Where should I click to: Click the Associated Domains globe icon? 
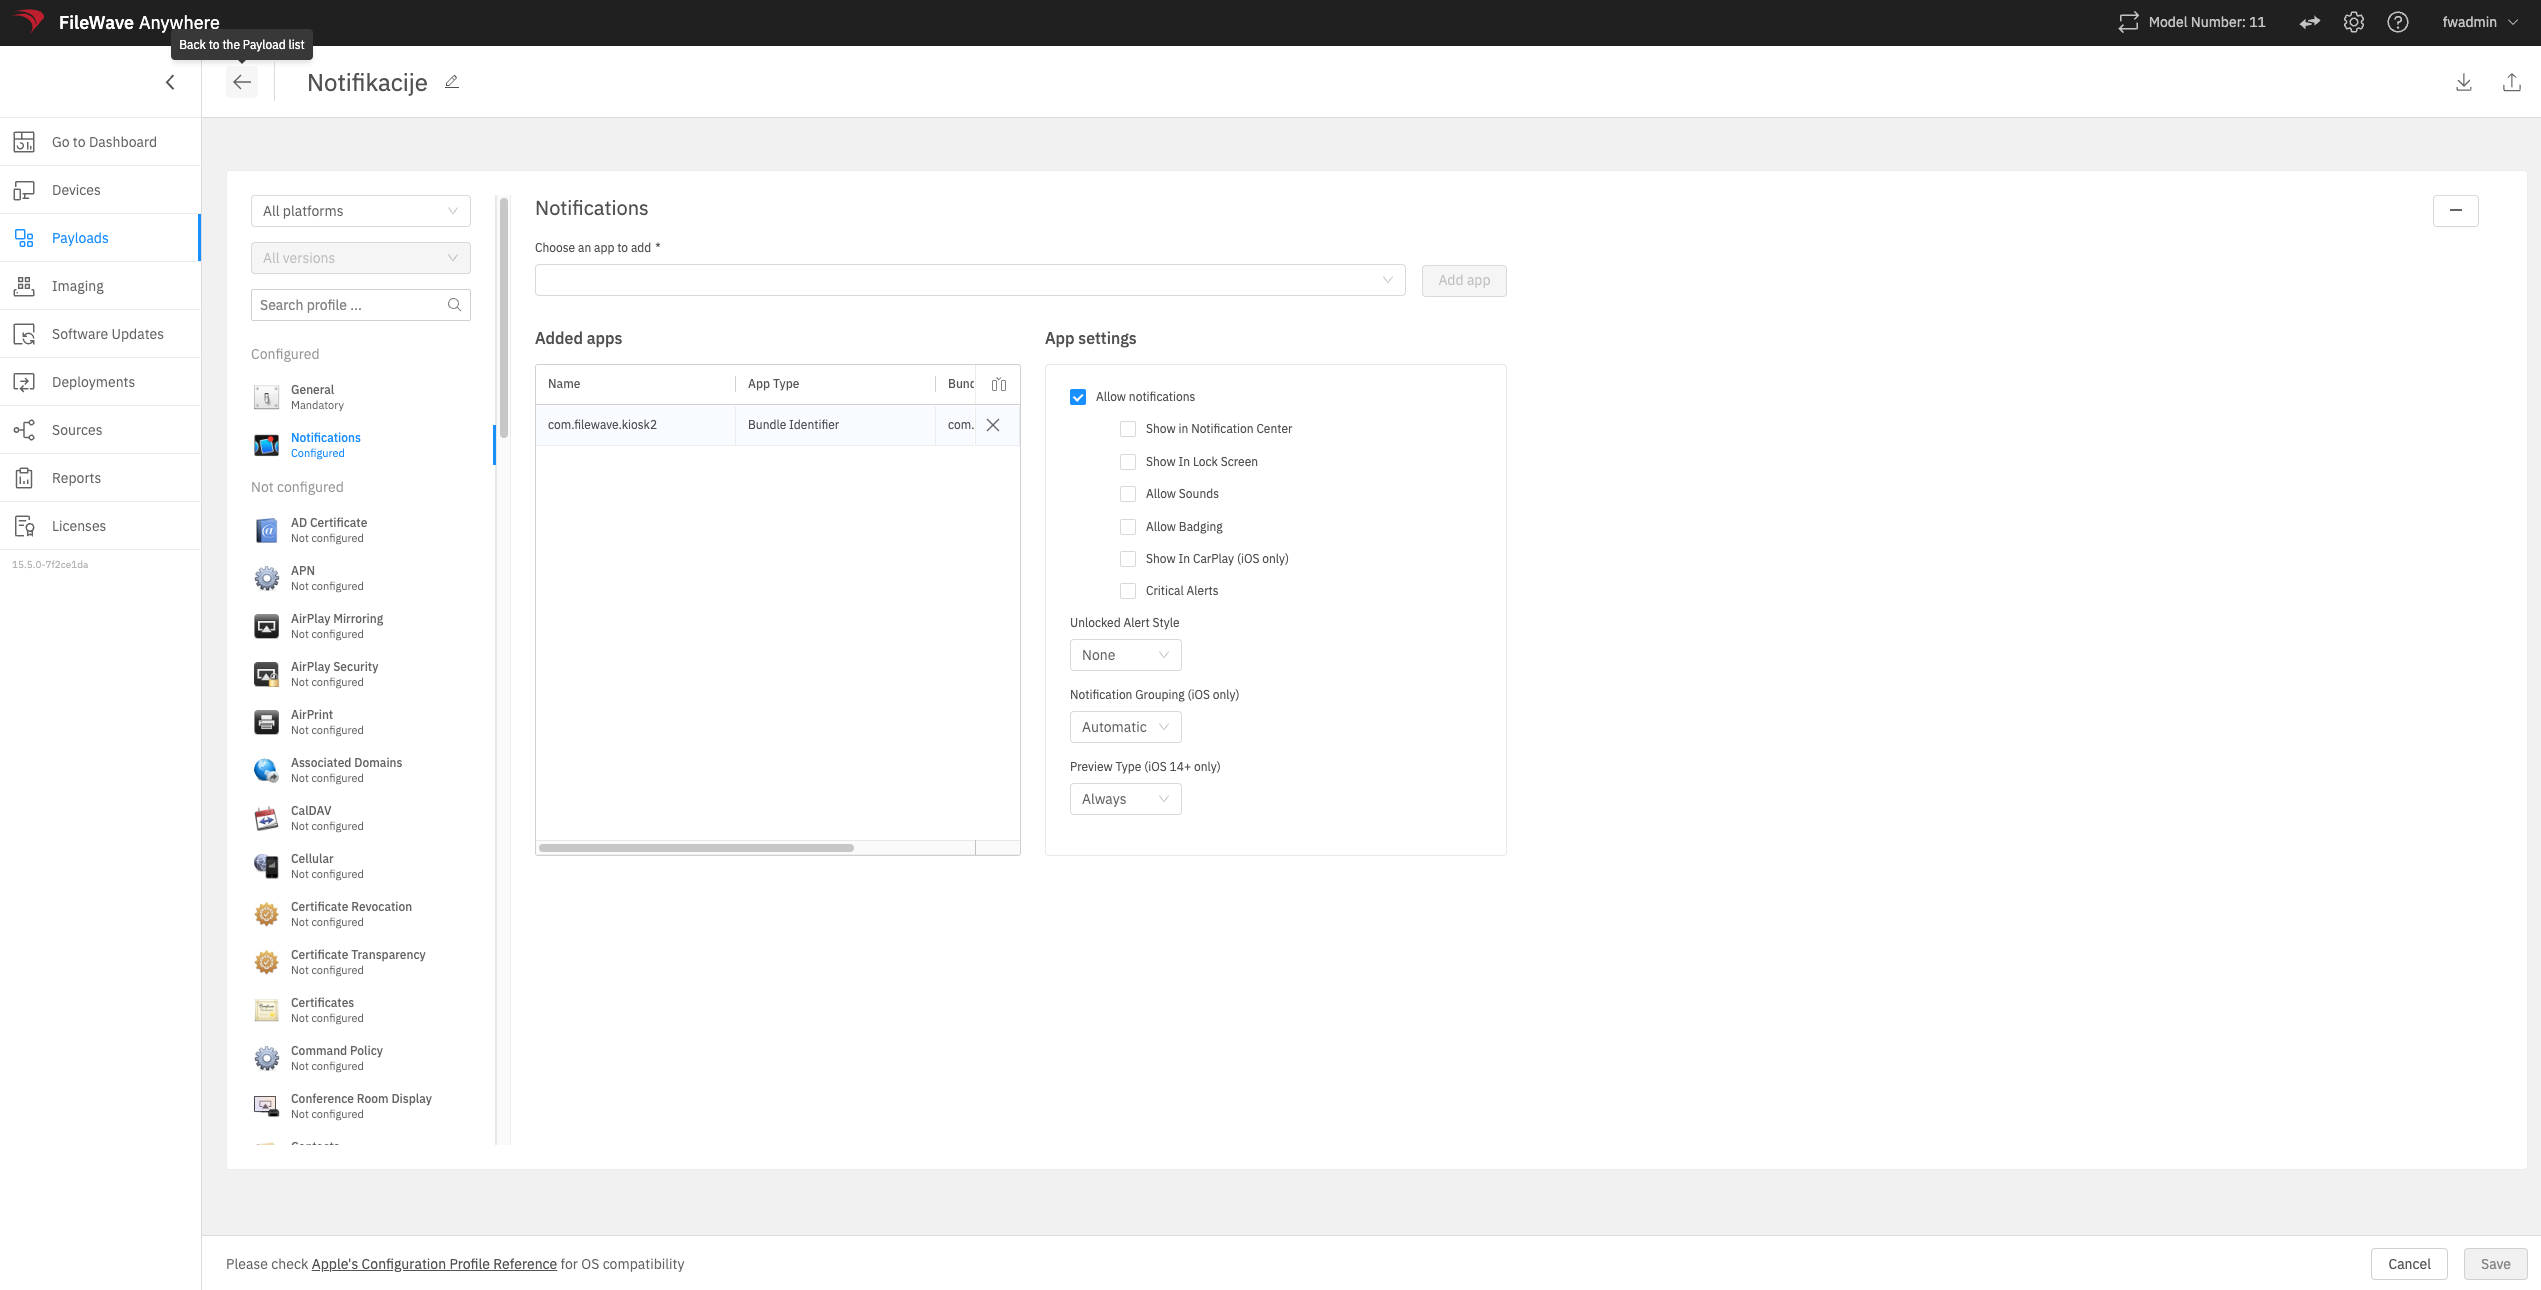pos(266,770)
